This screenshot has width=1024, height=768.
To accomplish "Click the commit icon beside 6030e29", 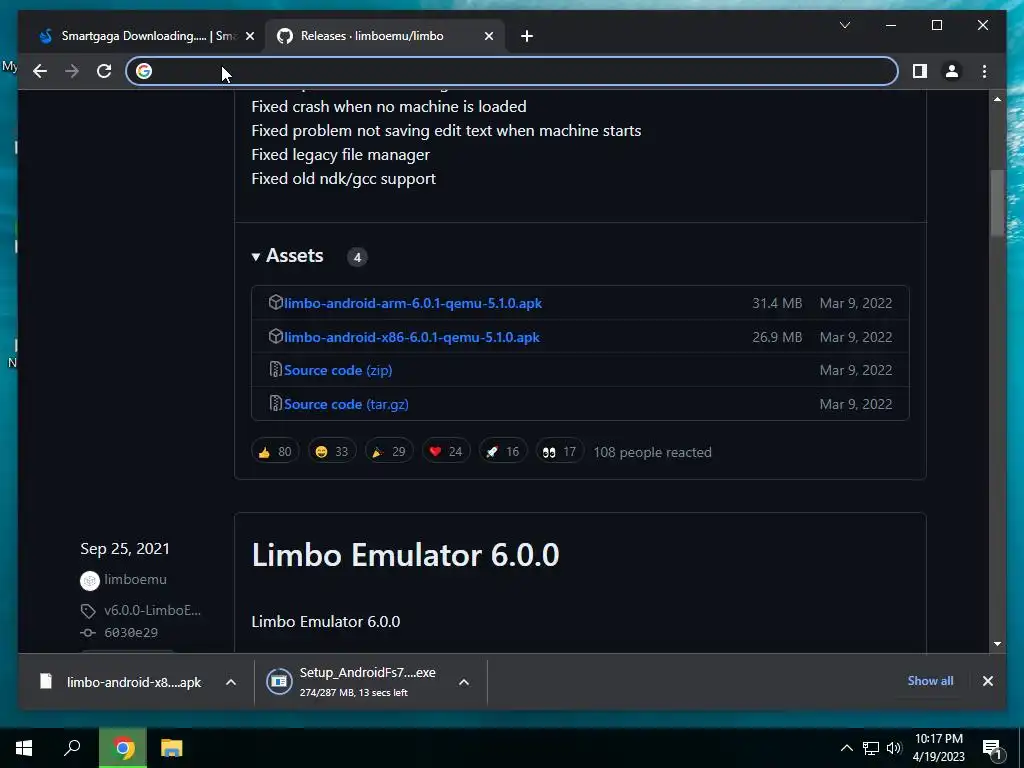I will pyautogui.click(x=88, y=633).
